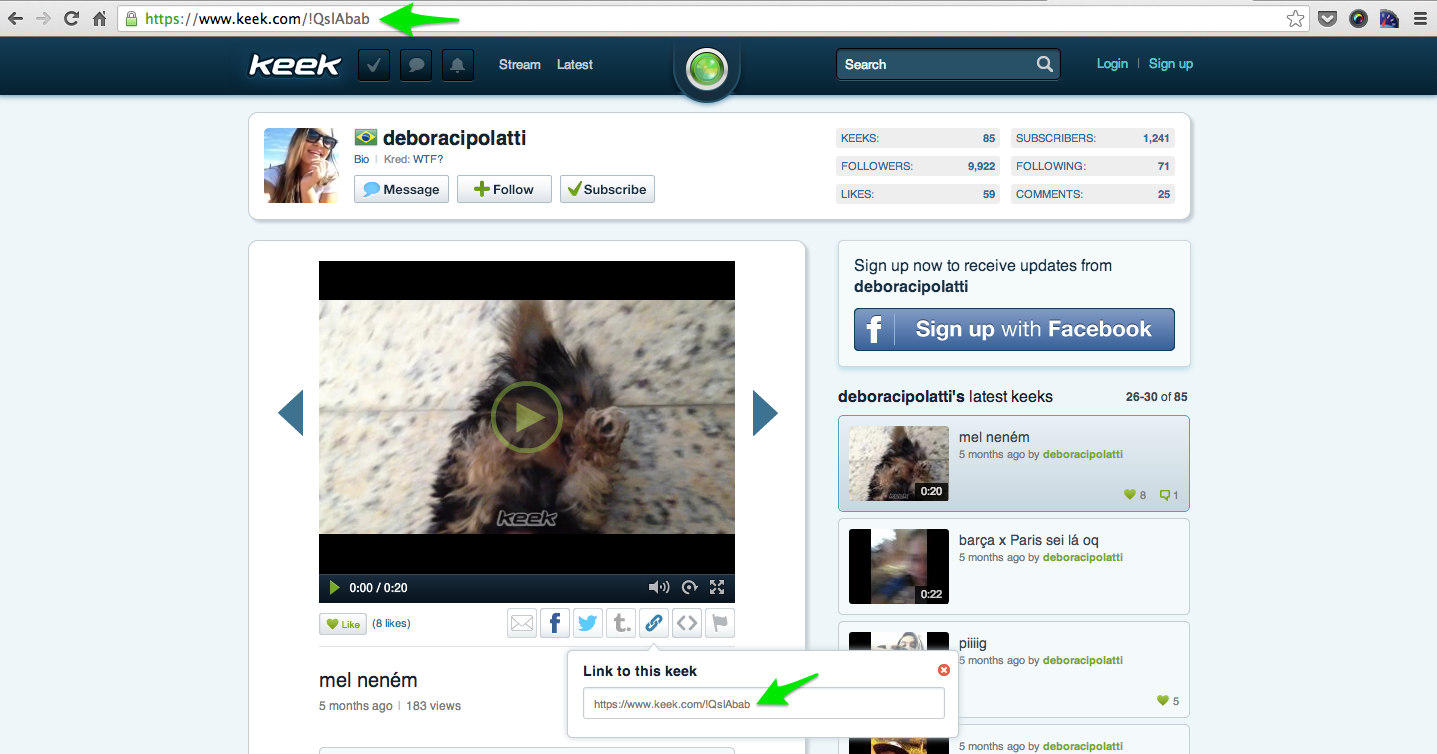The width and height of the screenshot is (1437, 754).
Task: Open the piiiig keek title
Action: 973,643
